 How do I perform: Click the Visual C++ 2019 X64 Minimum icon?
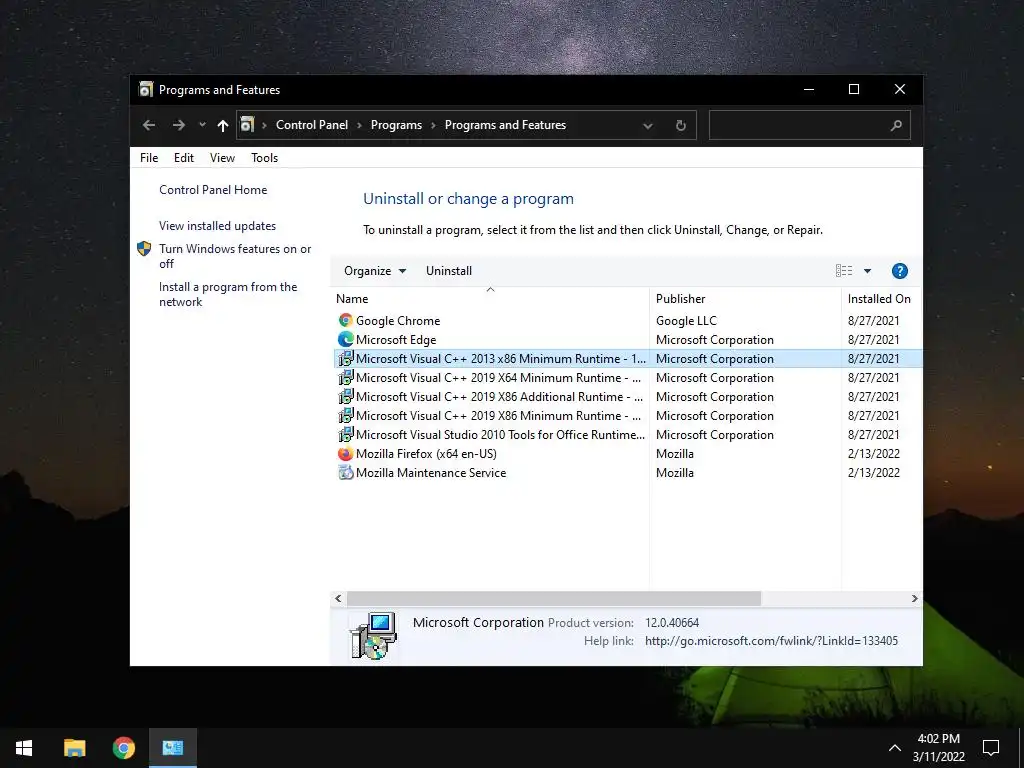tap(345, 377)
